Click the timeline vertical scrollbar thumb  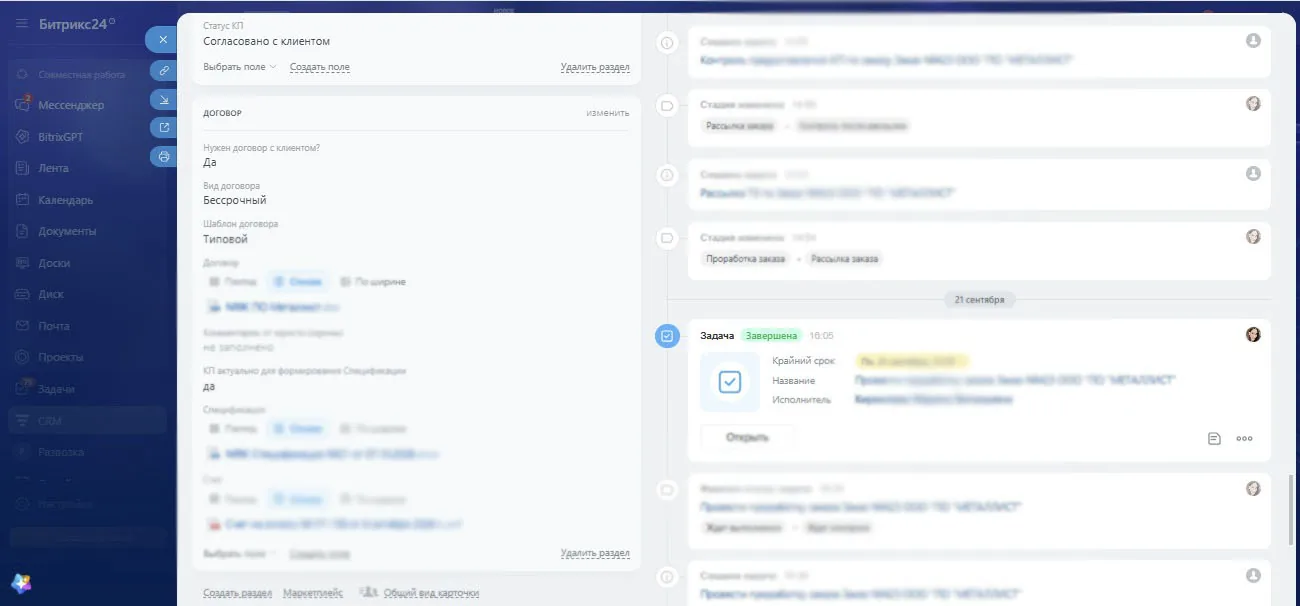pos(1293,510)
